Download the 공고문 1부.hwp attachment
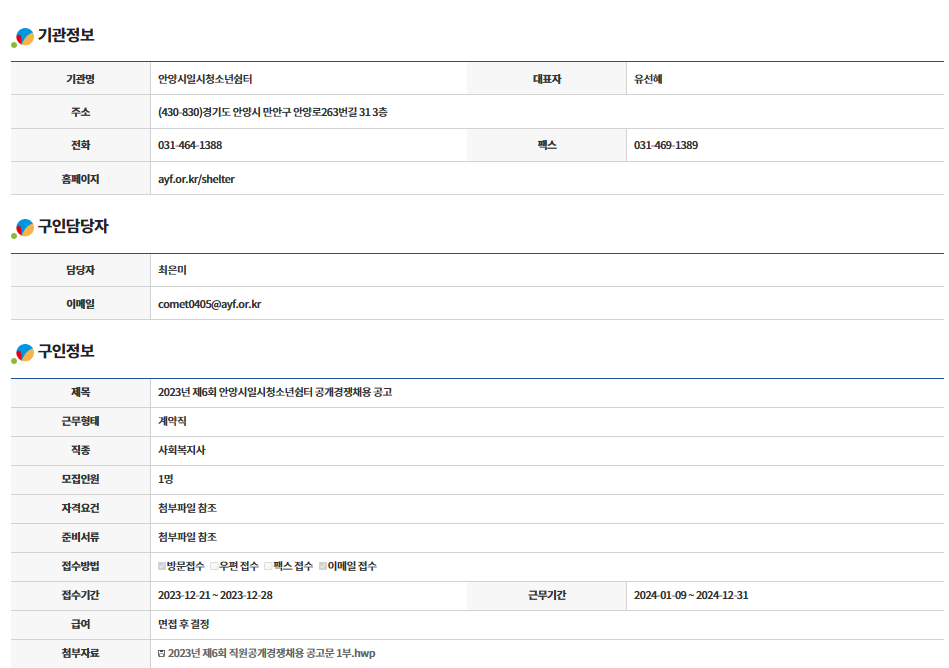The width and height of the screenshot is (949, 668). click(x=272, y=654)
